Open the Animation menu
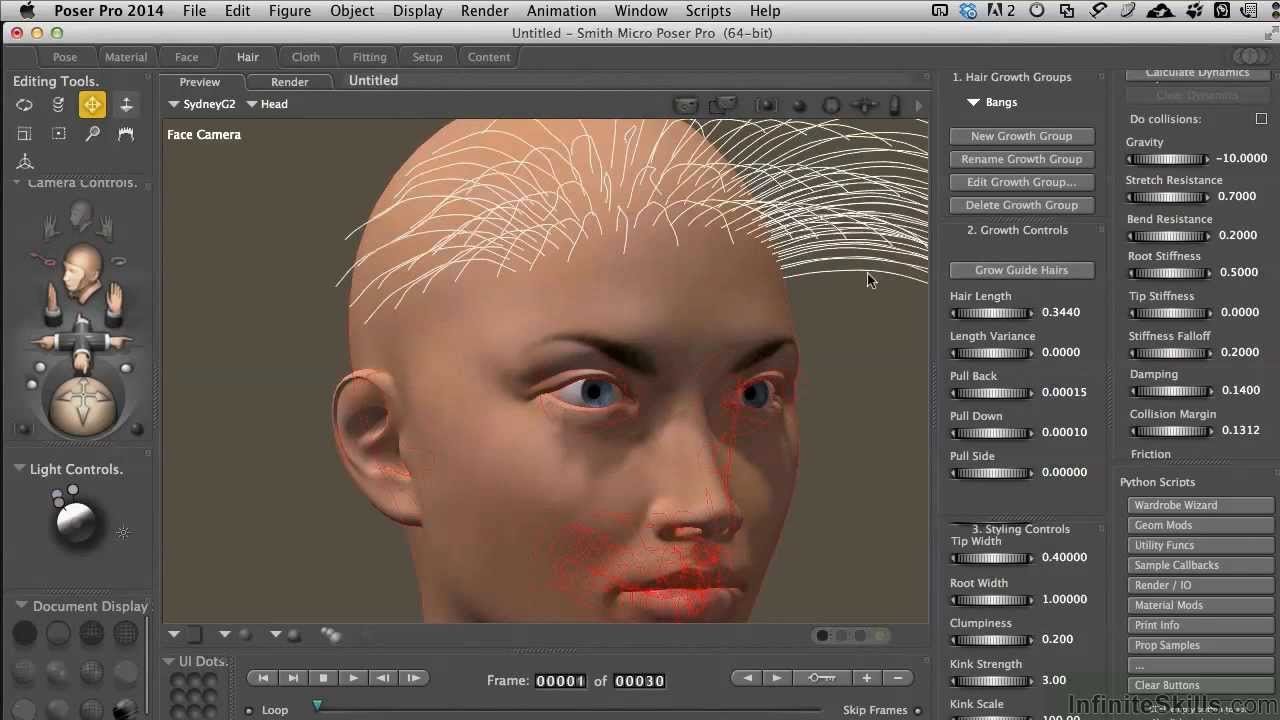 [x=561, y=11]
